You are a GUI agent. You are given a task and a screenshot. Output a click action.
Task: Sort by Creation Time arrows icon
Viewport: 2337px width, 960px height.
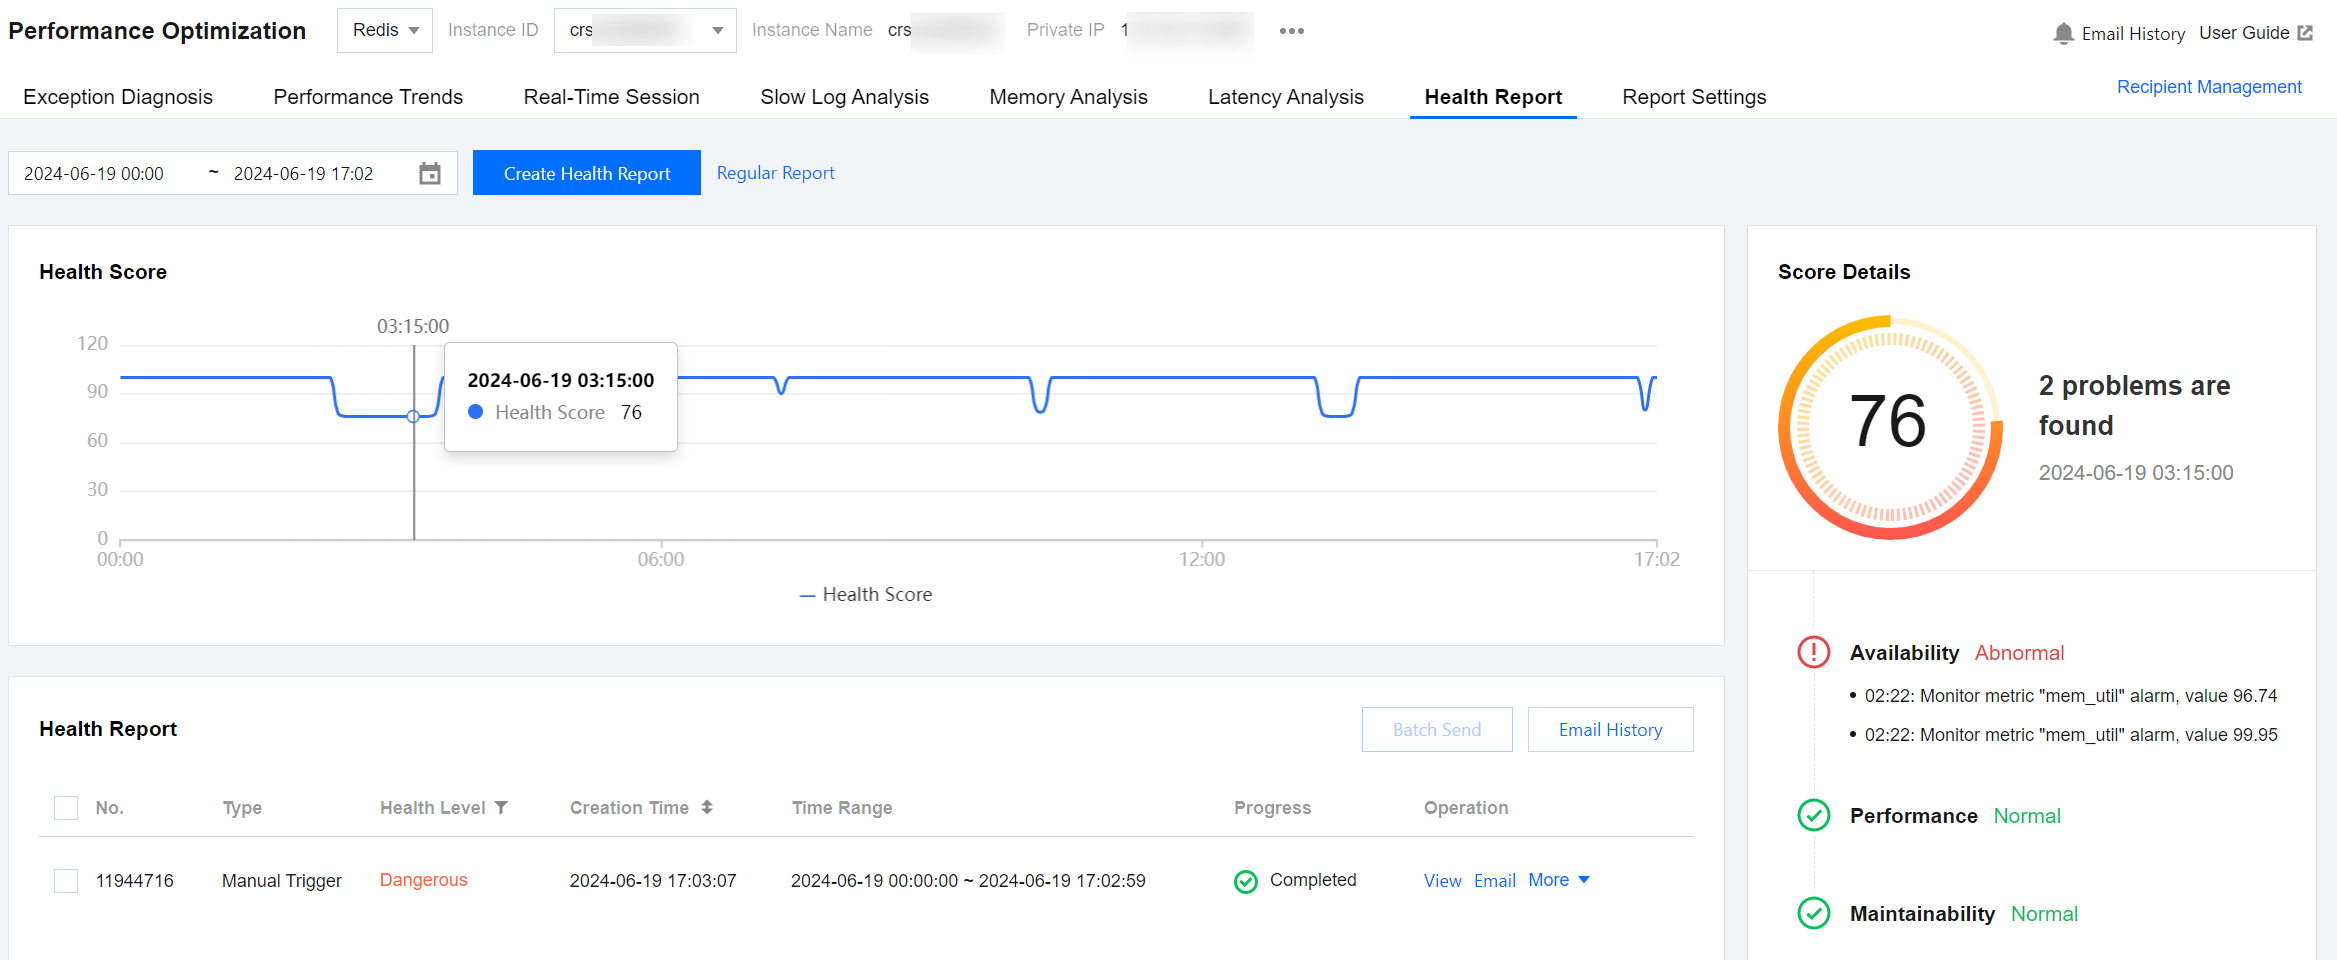coord(707,808)
